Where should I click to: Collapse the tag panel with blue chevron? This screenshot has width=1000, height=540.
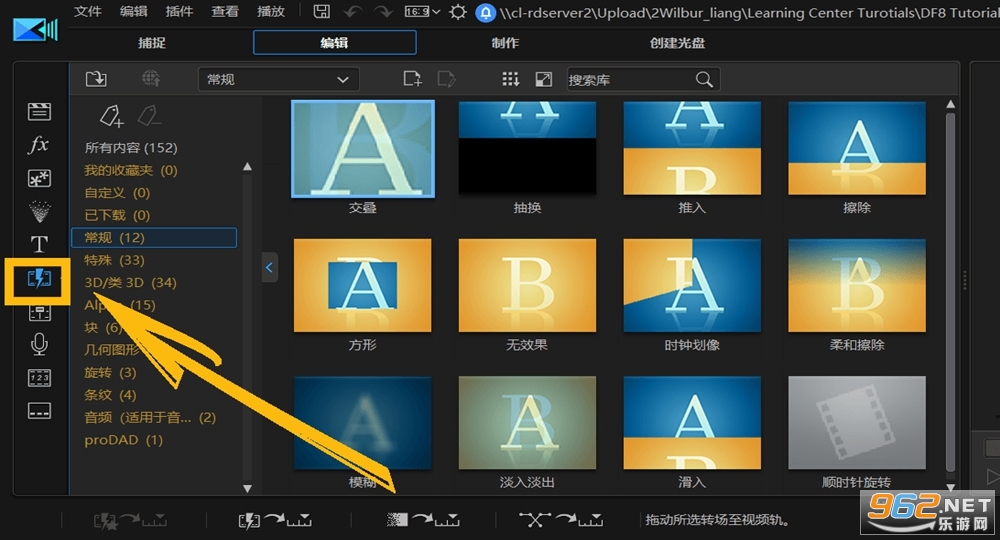pyautogui.click(x=269, y=267)
